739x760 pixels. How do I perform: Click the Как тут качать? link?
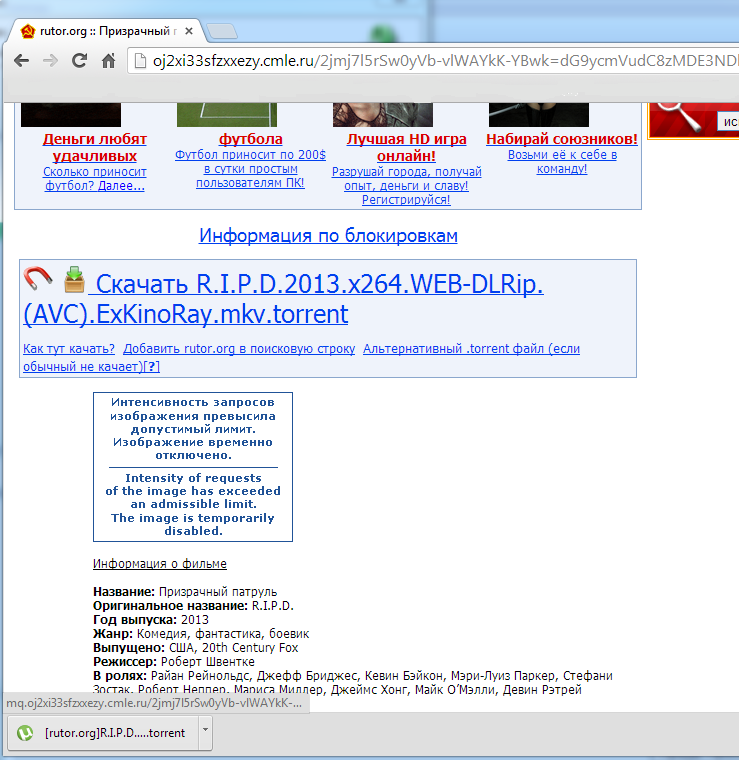(x=69, y=348)
